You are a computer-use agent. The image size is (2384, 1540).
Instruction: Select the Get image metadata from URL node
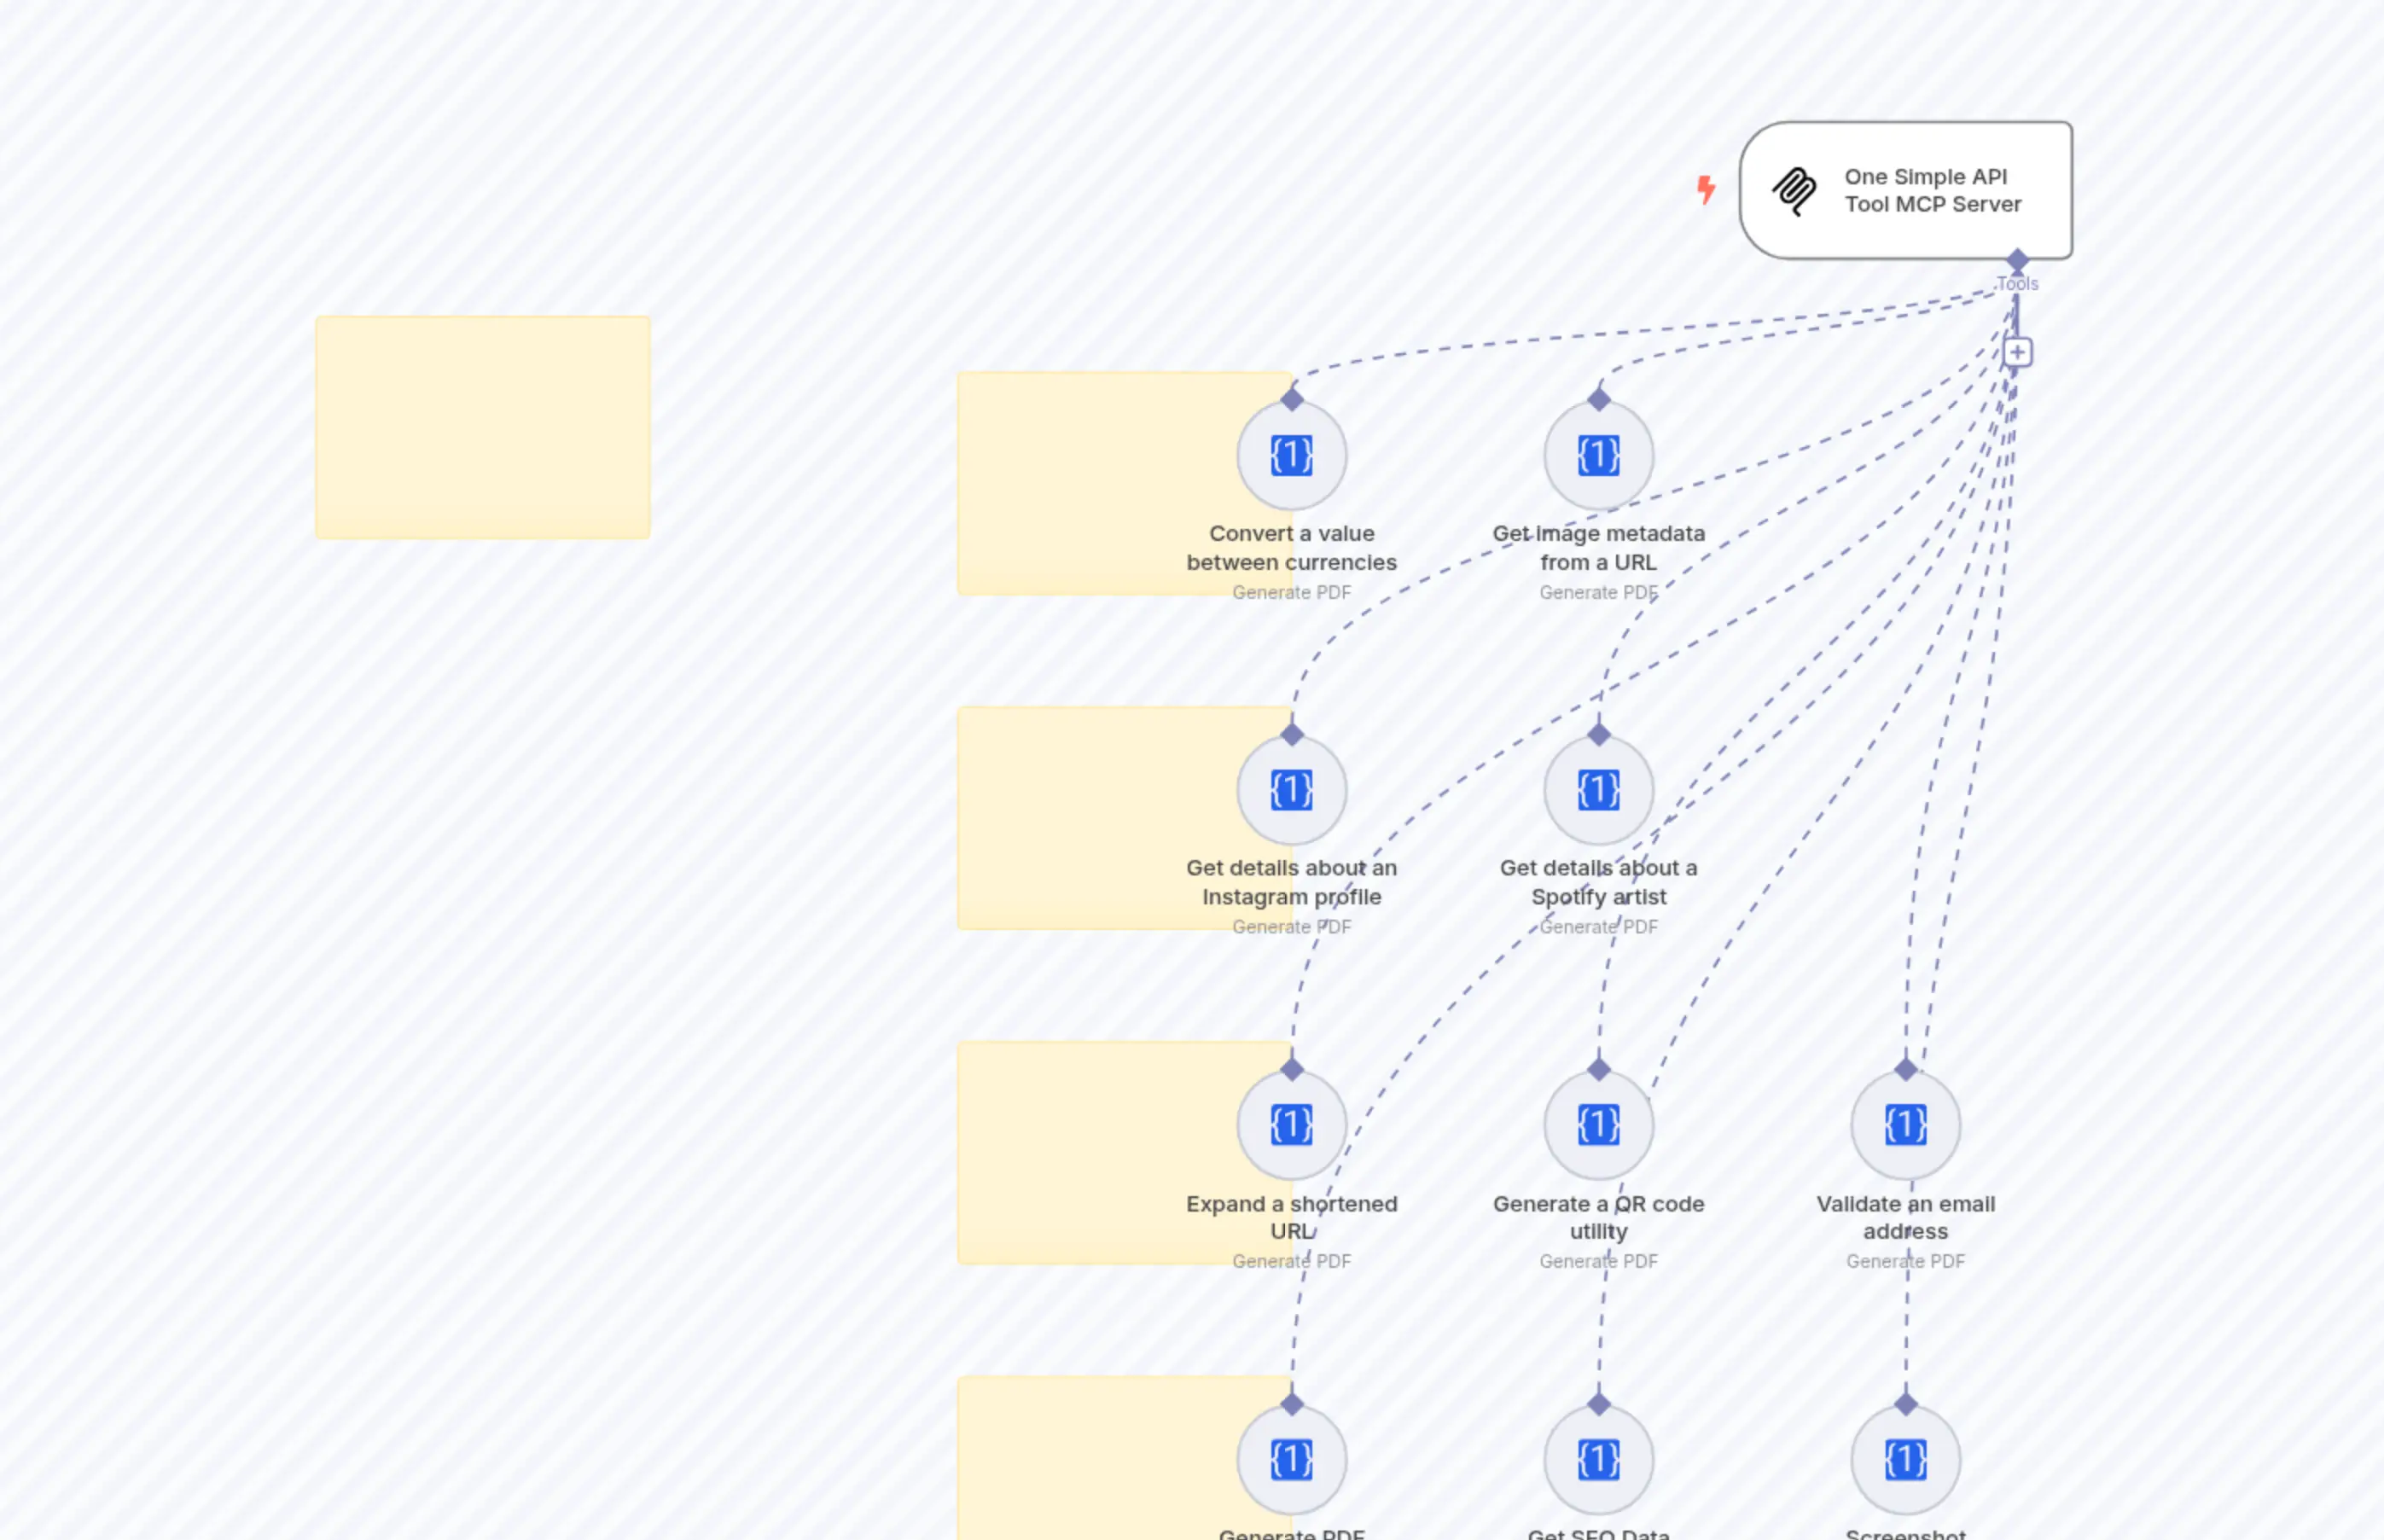(x=1598, y=456)
